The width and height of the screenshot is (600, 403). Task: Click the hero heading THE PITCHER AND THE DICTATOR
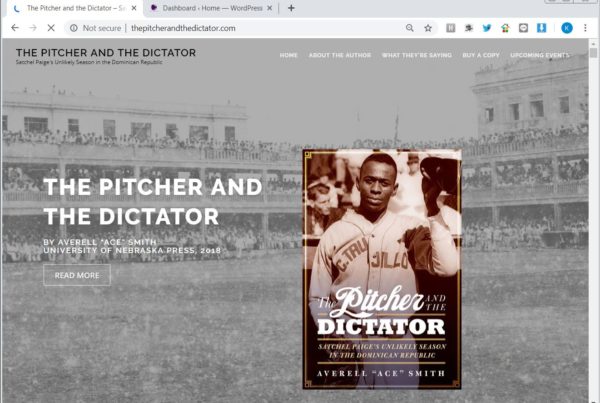click(153, 202)
